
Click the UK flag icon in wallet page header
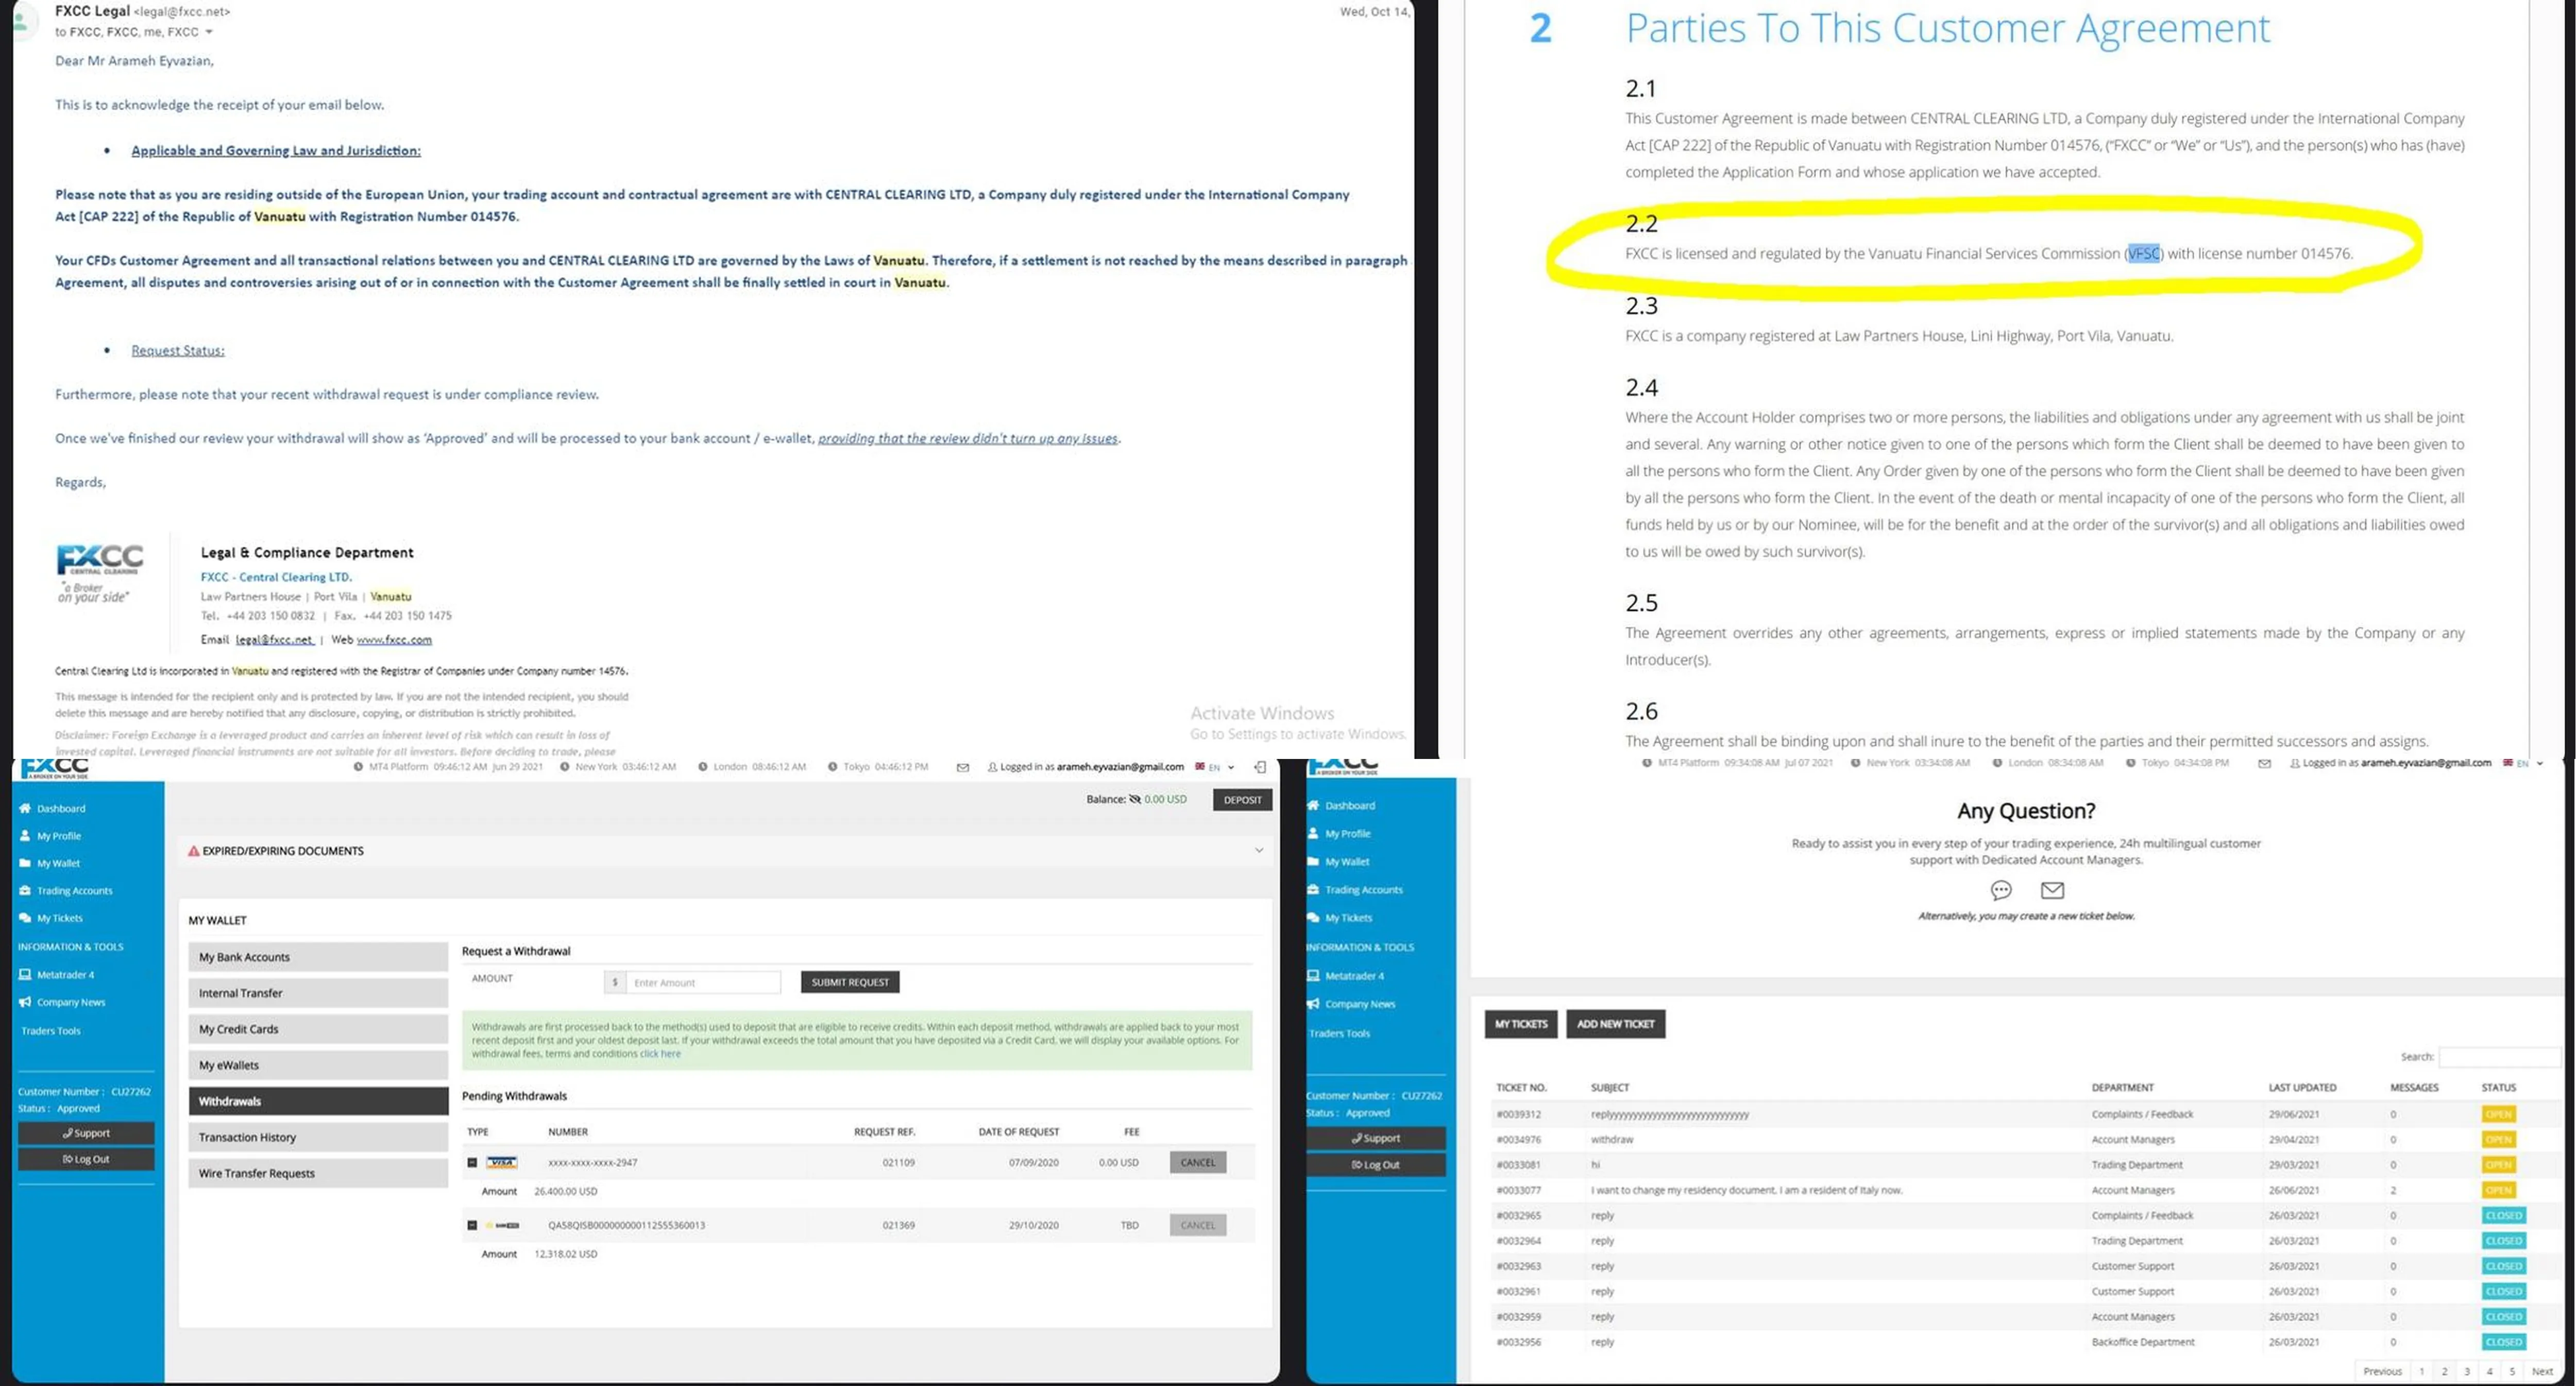[1199, 767]
